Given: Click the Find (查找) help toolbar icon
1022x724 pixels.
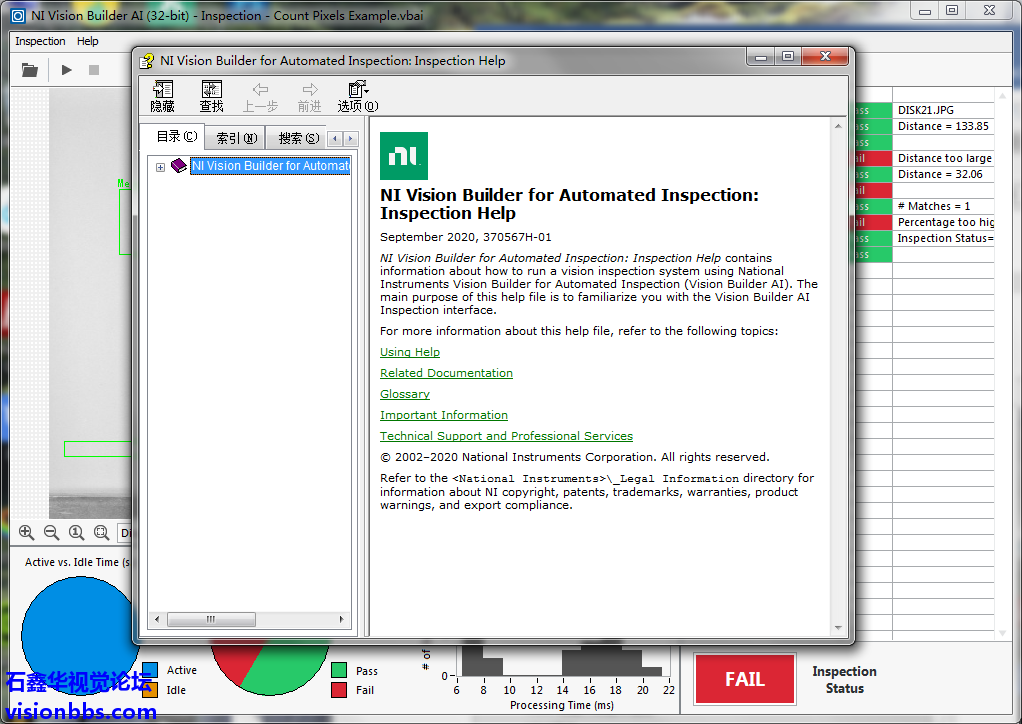Looking at the screenshot, I should click(x=211, y=96).
